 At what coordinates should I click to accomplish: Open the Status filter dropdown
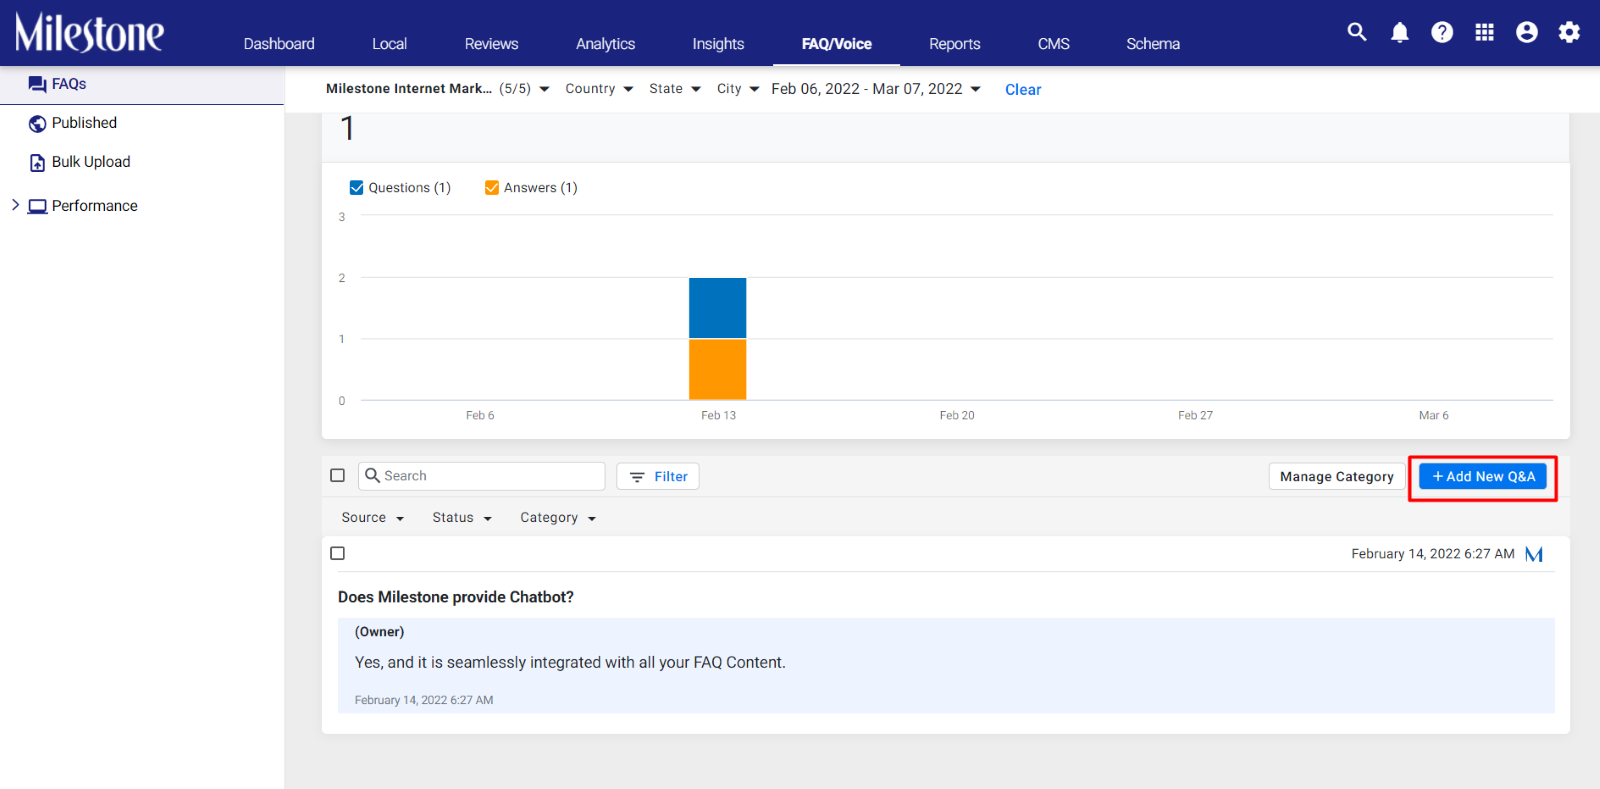(x=462, y=518)
